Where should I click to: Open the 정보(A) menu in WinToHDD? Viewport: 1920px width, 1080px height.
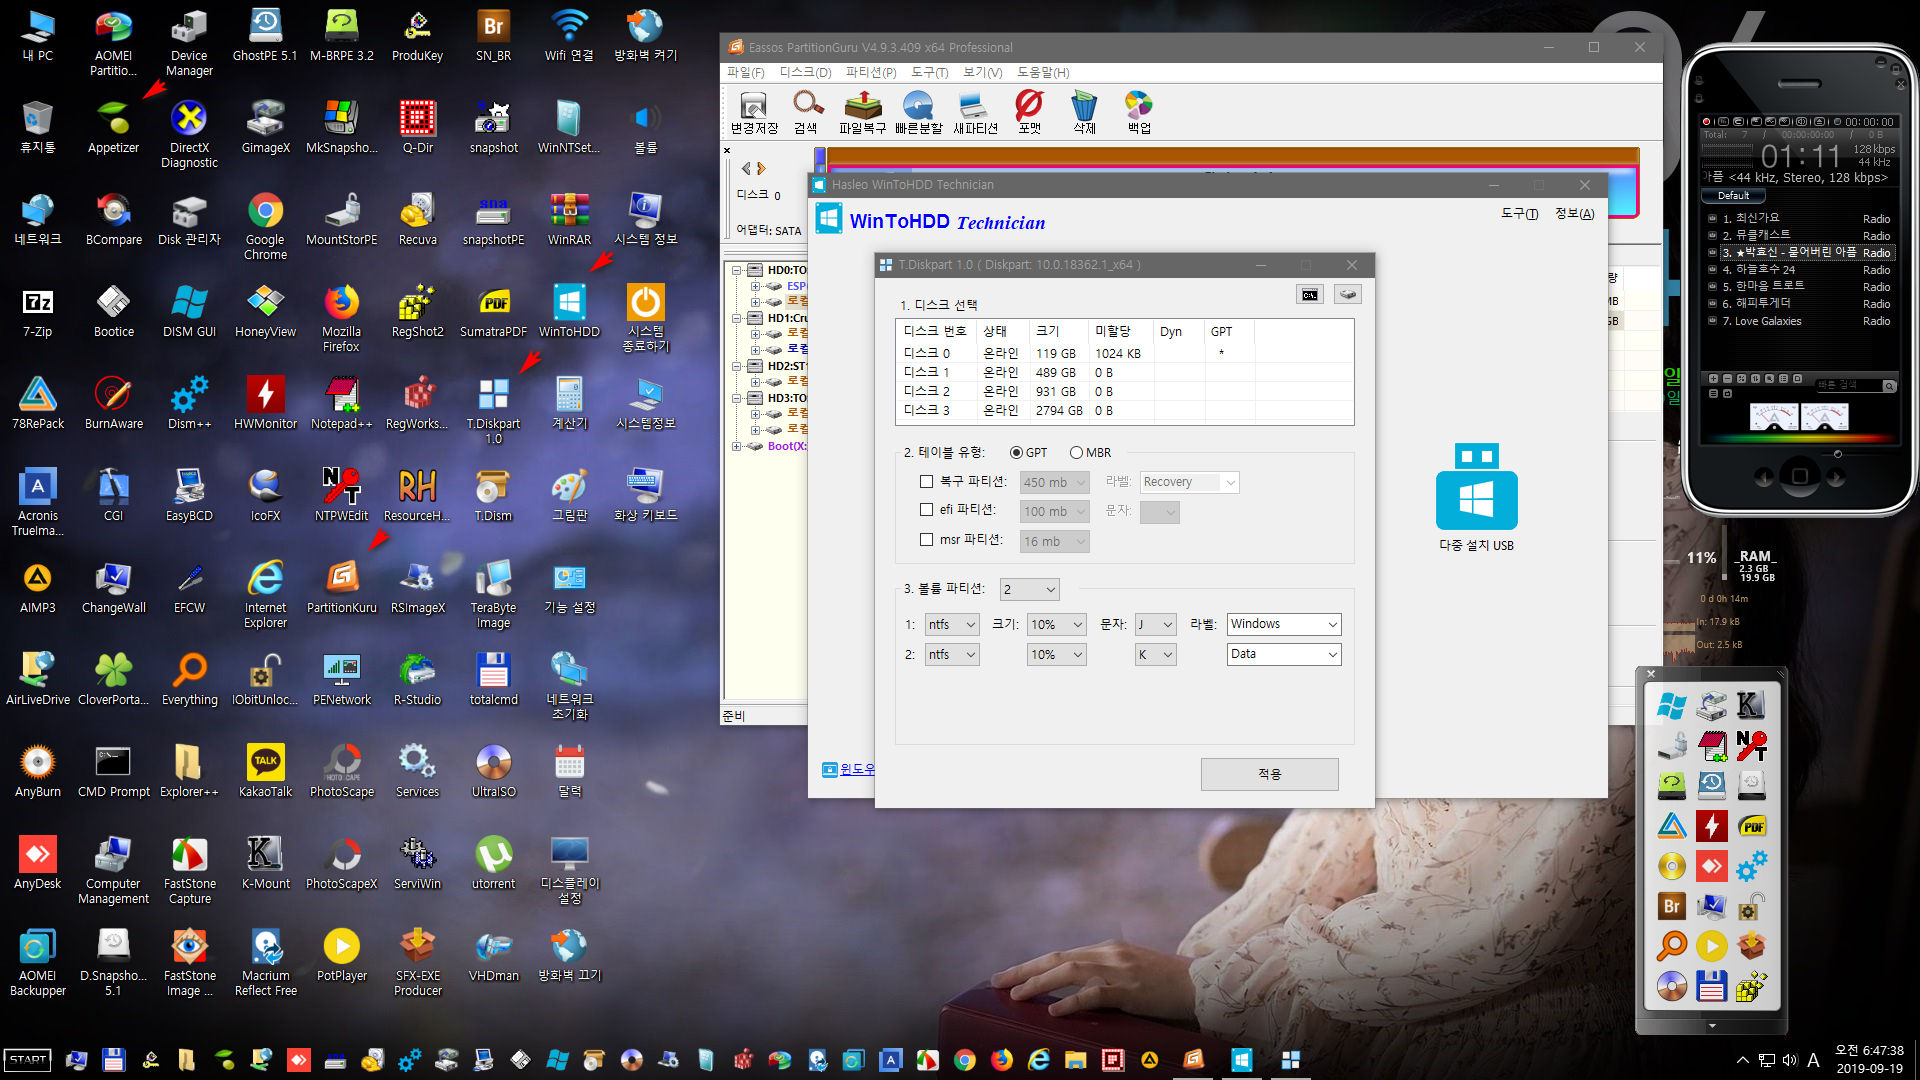click(x=1574, y=213)
